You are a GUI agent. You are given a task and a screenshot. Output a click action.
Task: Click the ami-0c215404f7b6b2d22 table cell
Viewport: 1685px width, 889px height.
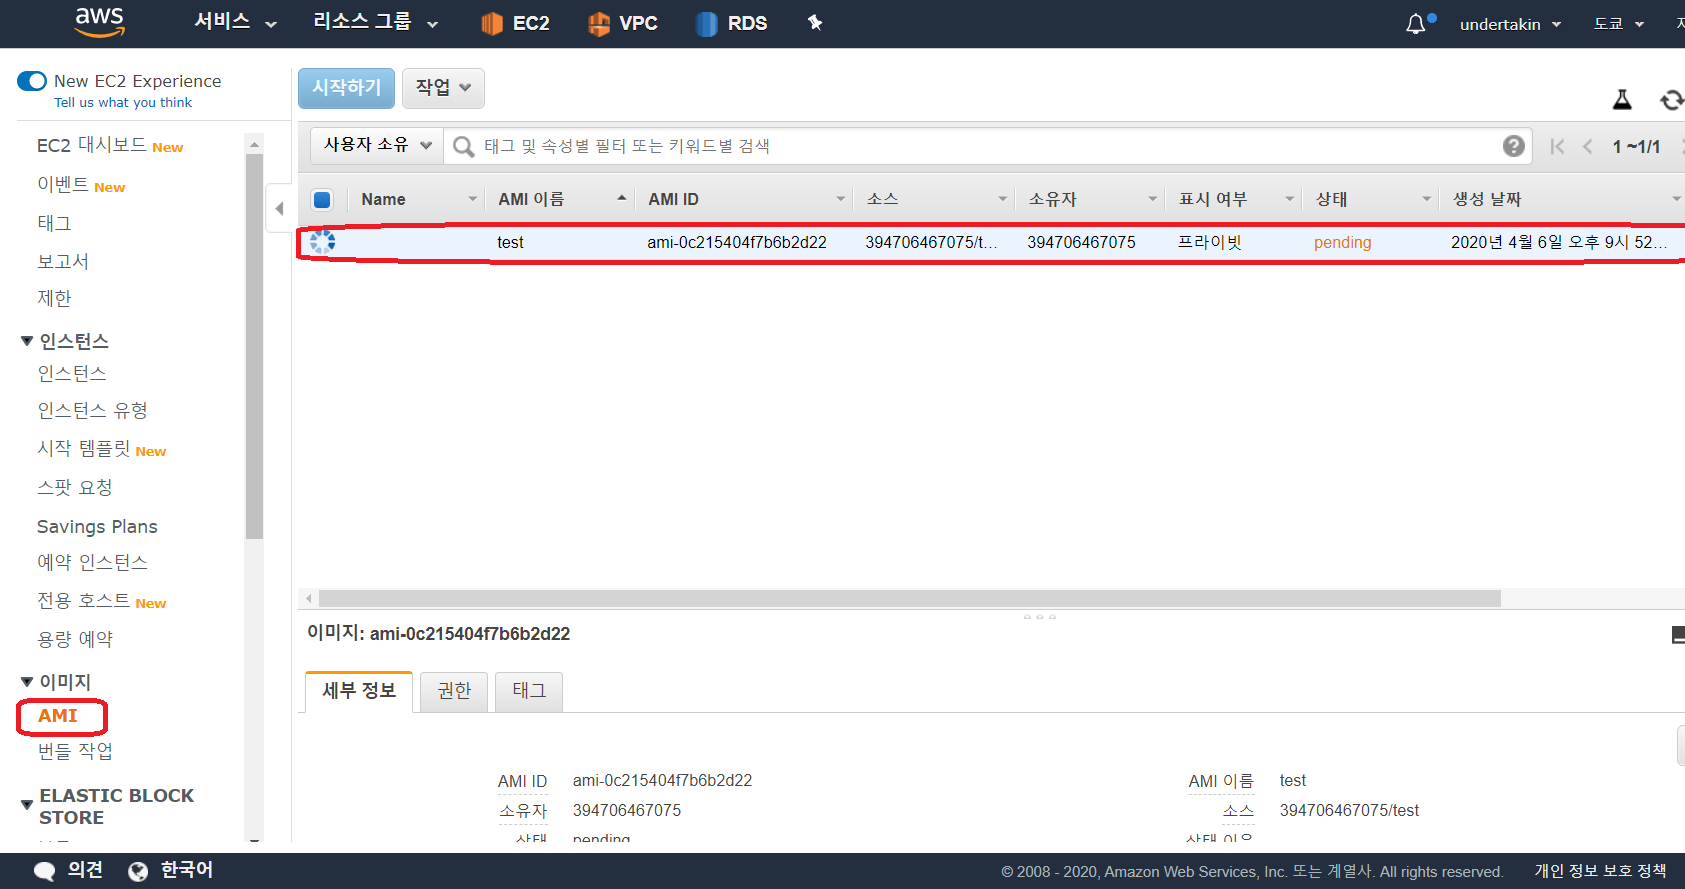(x=737, y=242)
